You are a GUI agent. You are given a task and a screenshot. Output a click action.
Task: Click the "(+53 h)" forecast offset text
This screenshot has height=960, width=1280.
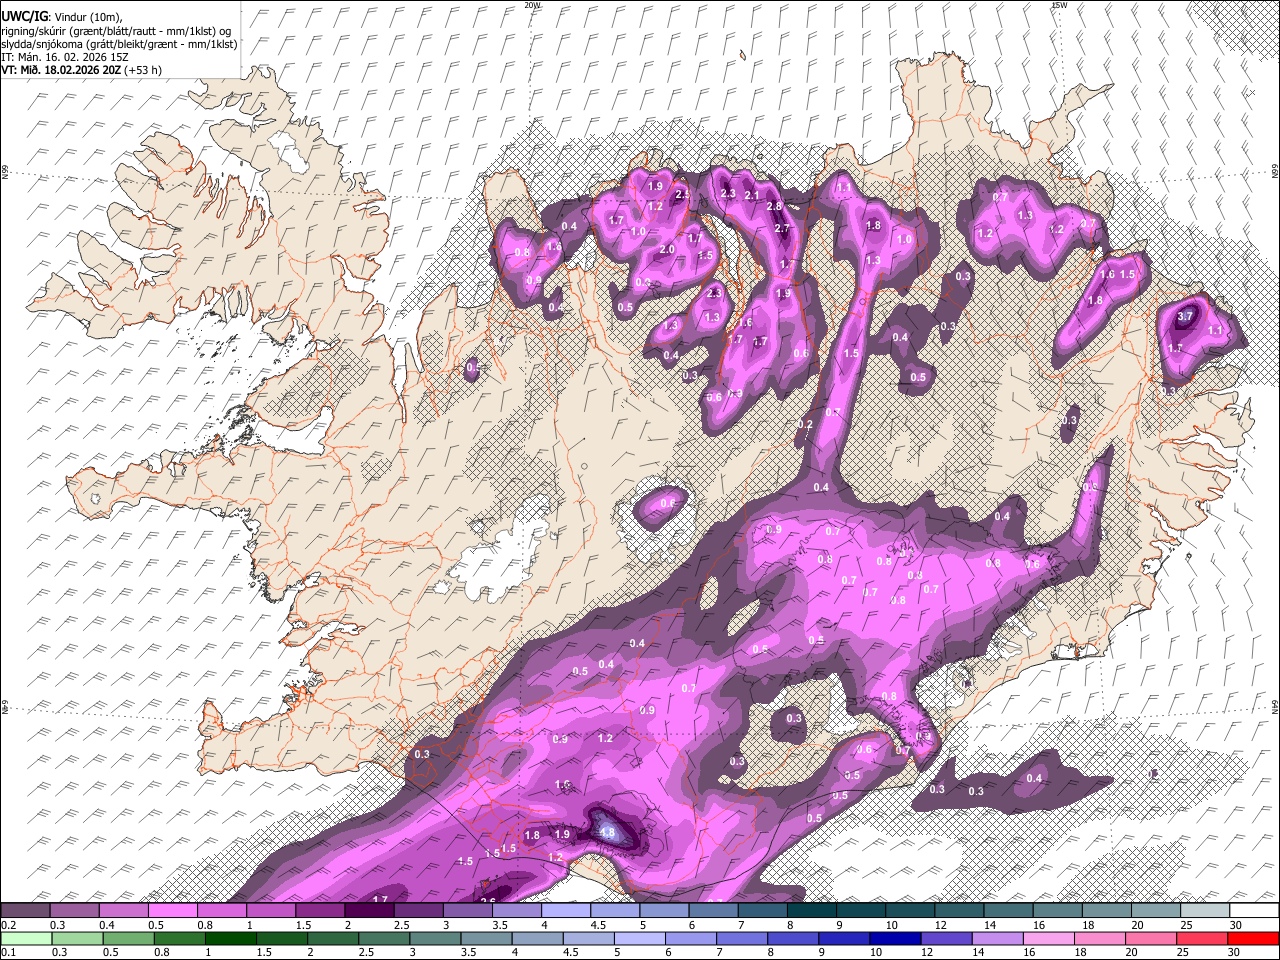tap(143, 71)
